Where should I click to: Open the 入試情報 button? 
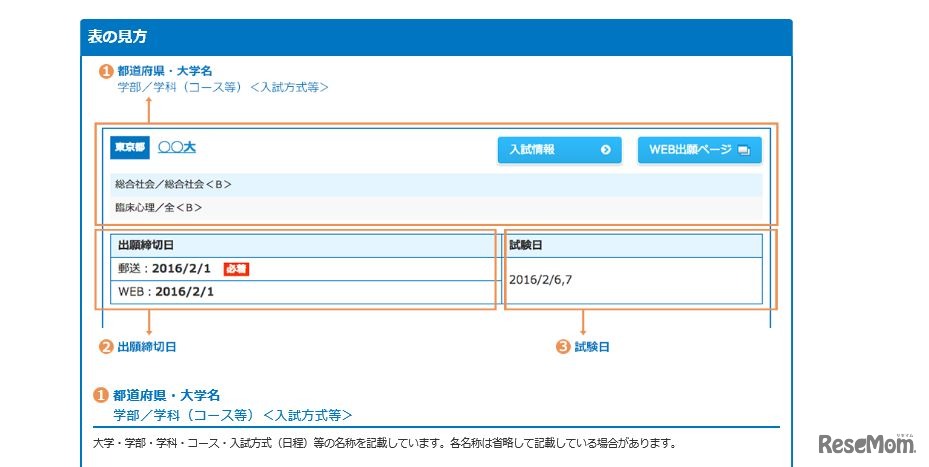point(559,150)
